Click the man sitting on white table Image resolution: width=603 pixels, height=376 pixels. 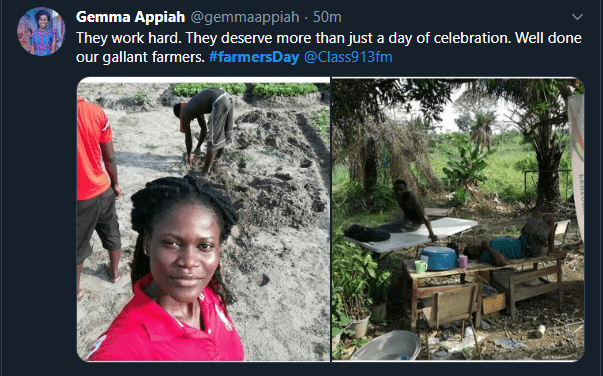(x=410, y=210)
